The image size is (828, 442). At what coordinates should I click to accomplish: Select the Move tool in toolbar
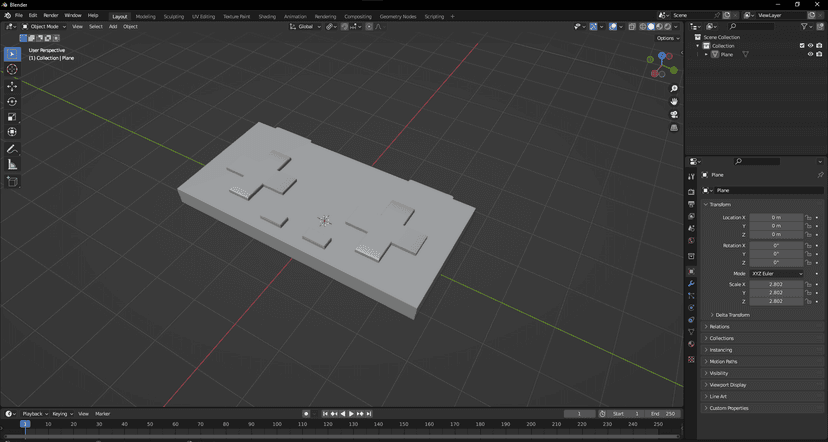click(12, 86)
